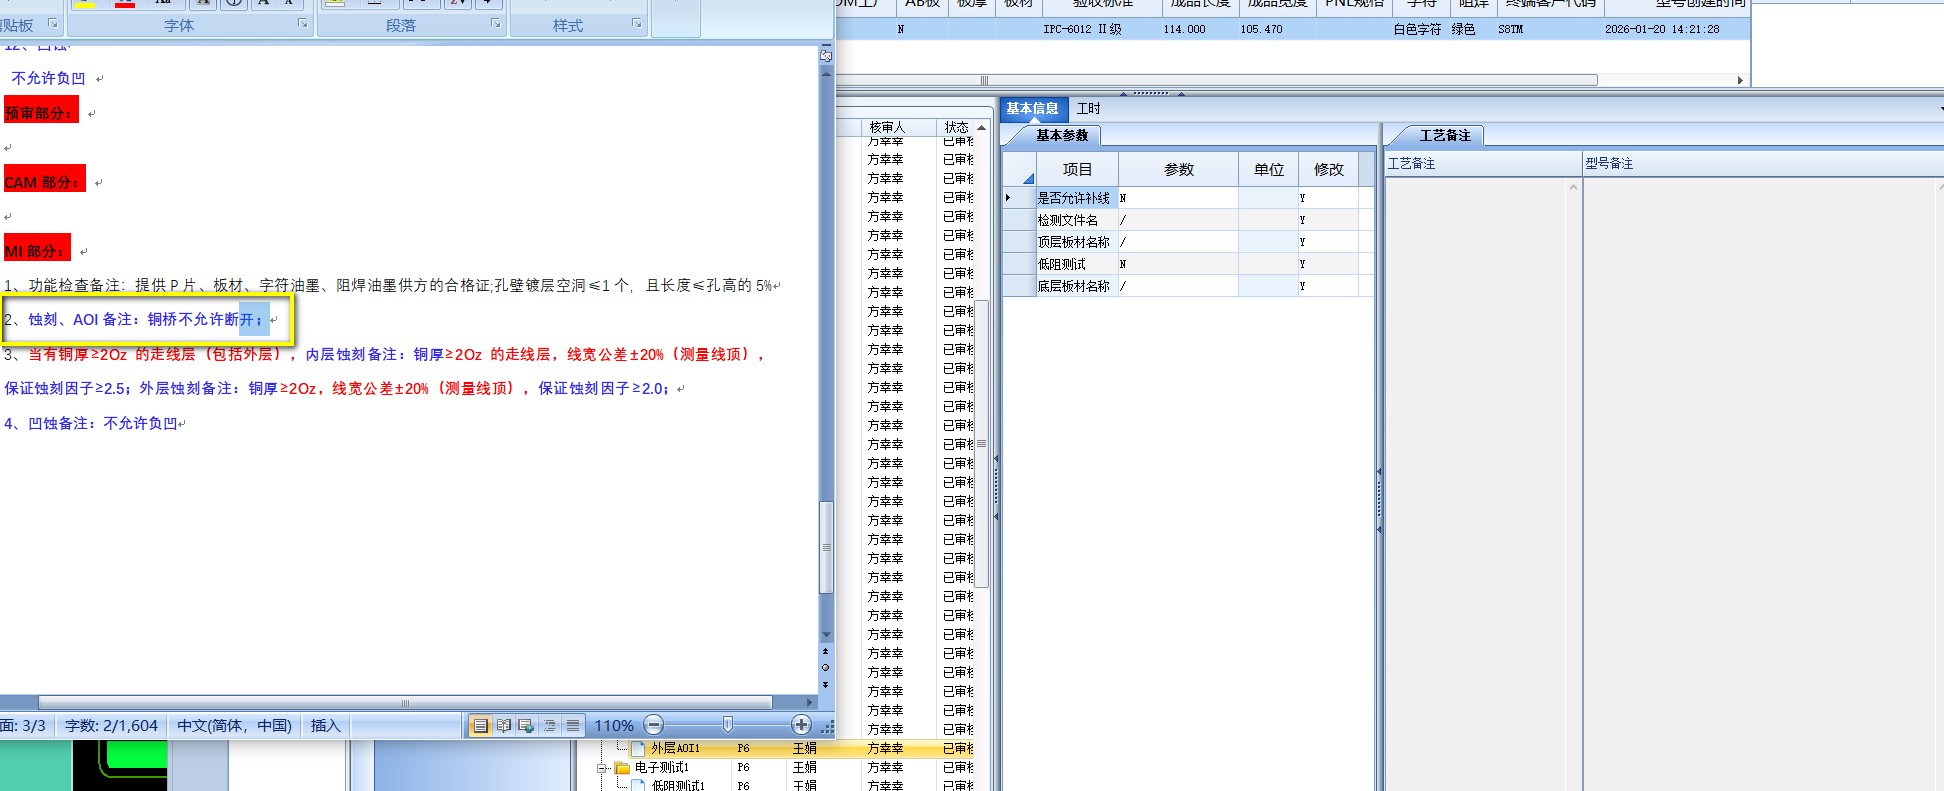
Task: Open the 字体 font dialog launcher
Action: [x=303, y=23]
